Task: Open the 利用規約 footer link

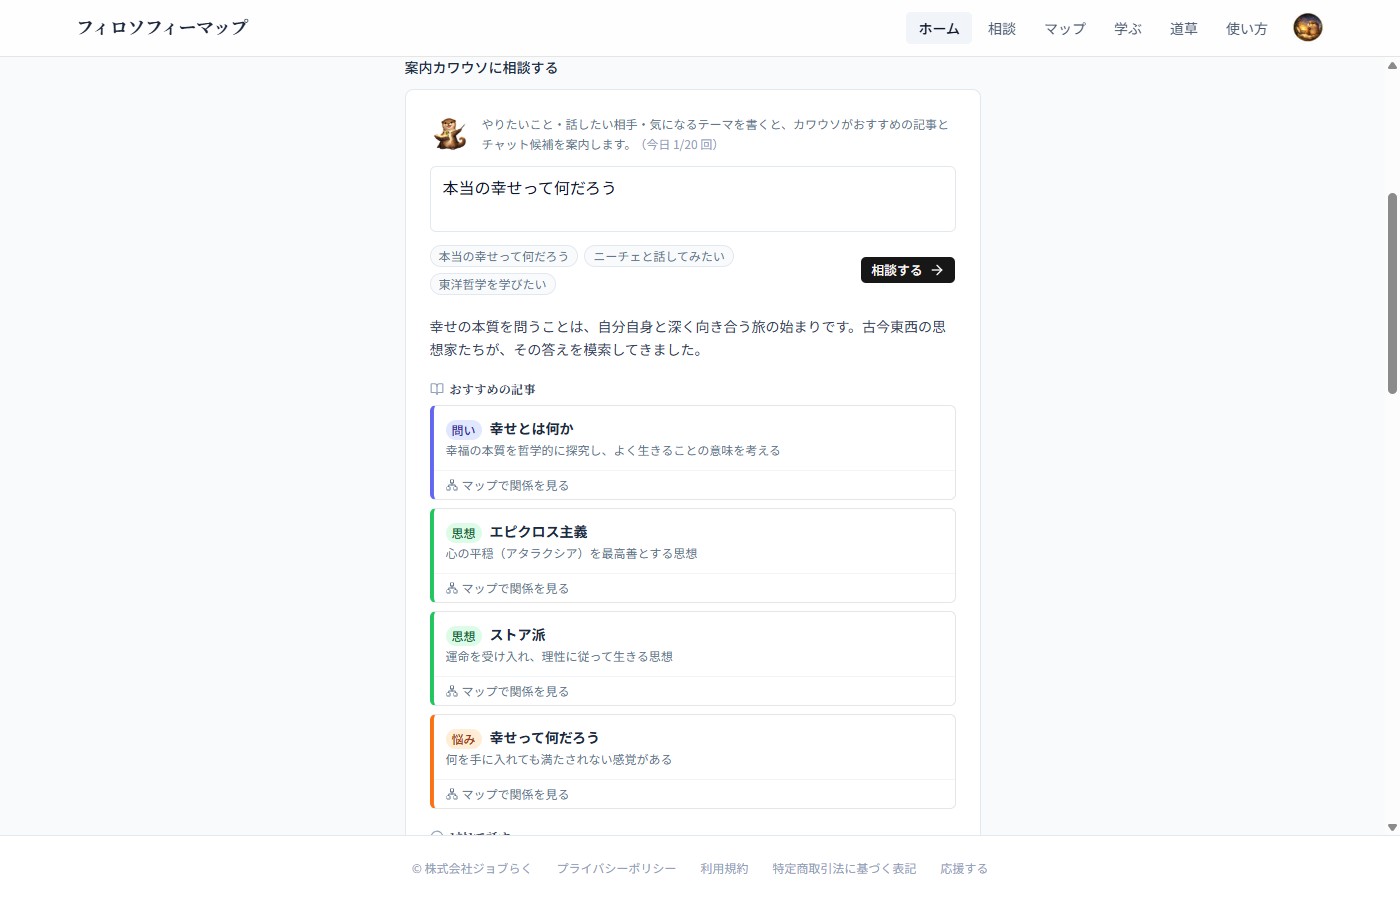Action: 724,869
